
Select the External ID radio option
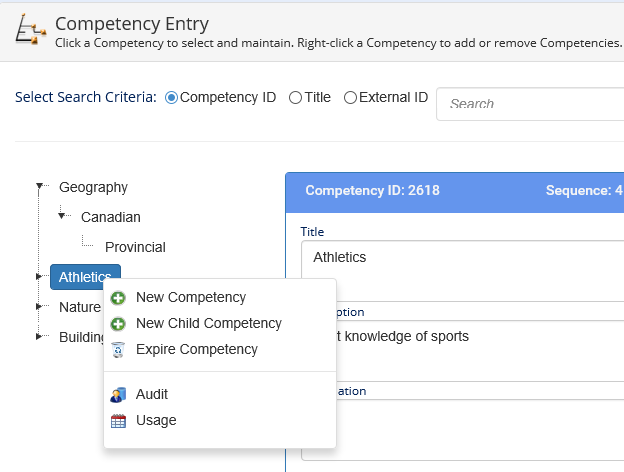point(350,98)
